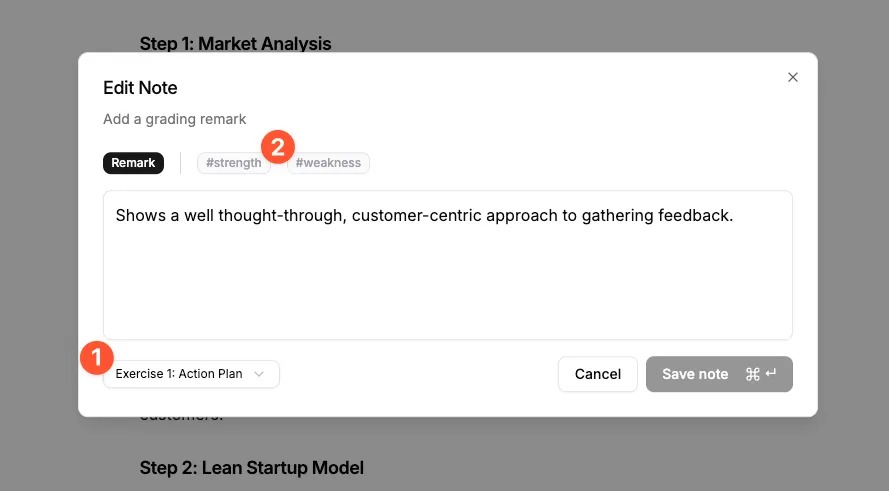
Task: Click the Edit Note dialog title
Action: click(140, 88)
